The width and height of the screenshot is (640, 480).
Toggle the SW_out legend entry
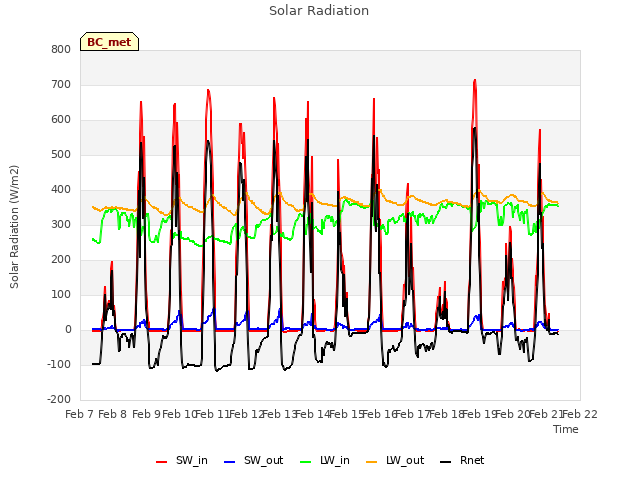click(253, 460)
